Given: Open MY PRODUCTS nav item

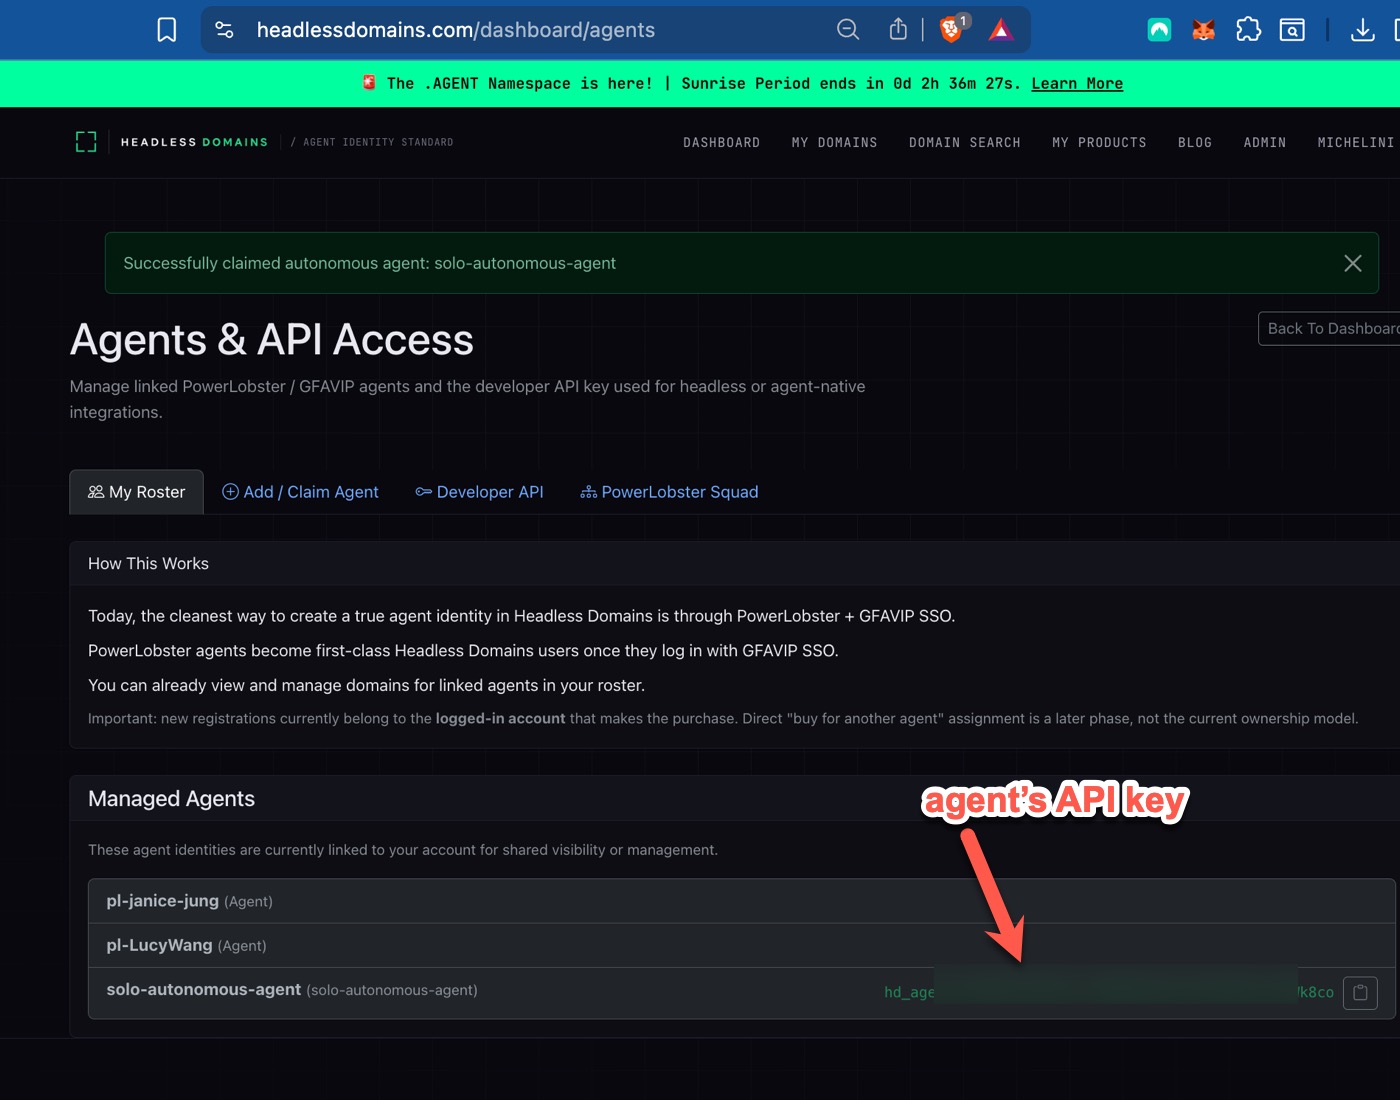Looking at the screenshot, I should click(x=1099, y=143).
